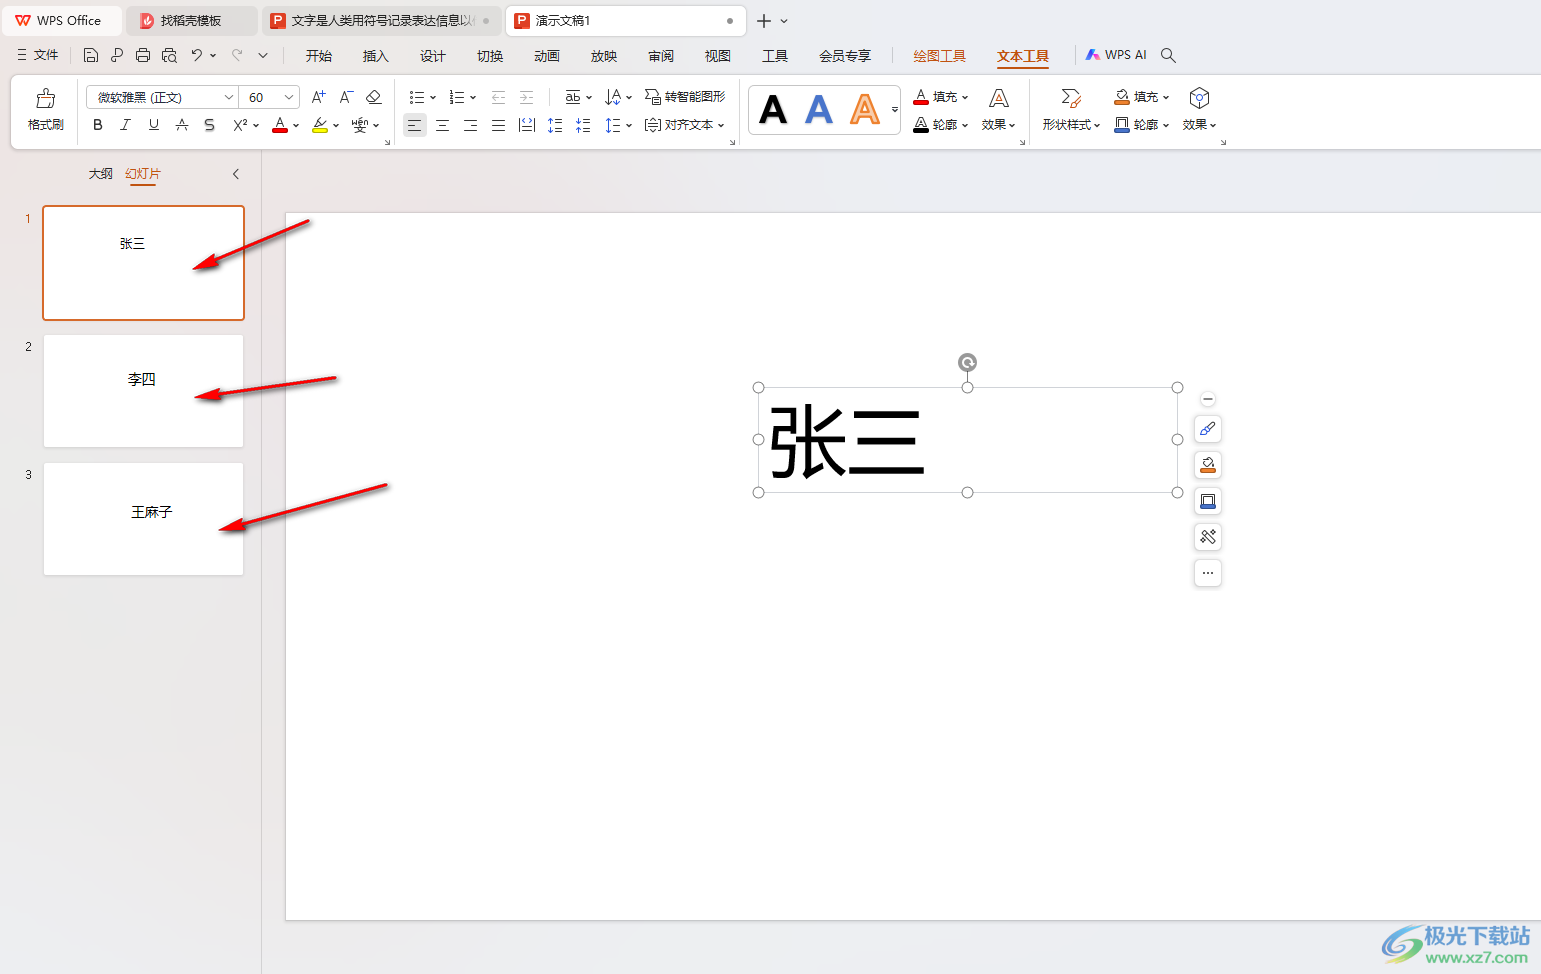Click the WPS AI button
Image resolution: width=1541 pixels, height=974 pixels.
coord(1117,55)
